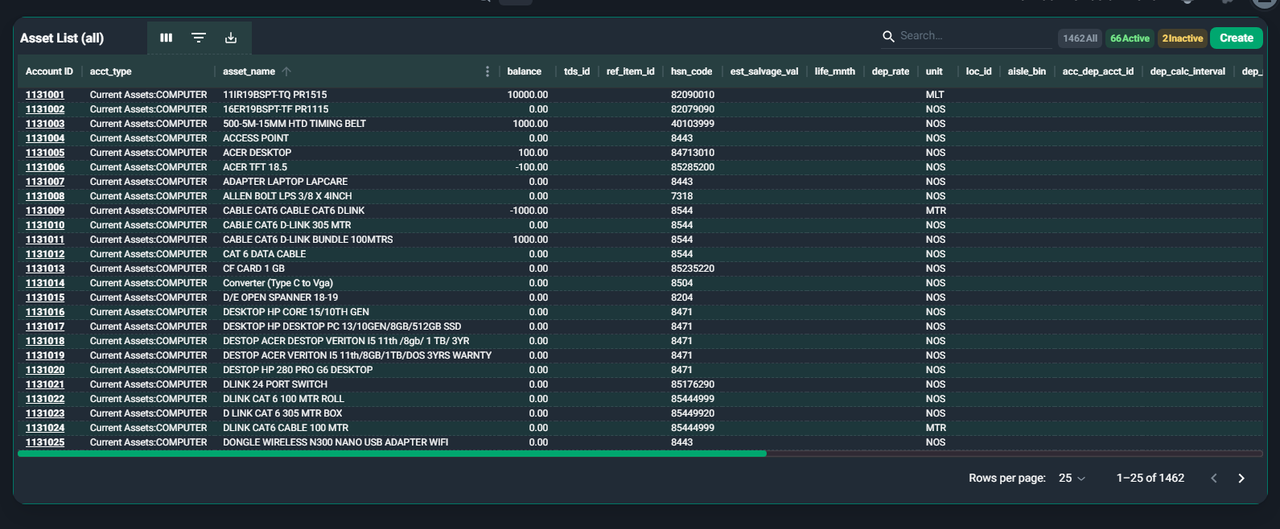Click ACER TFT 18.5 asset name
The image size is (1280, 529).
coord(255,167)
